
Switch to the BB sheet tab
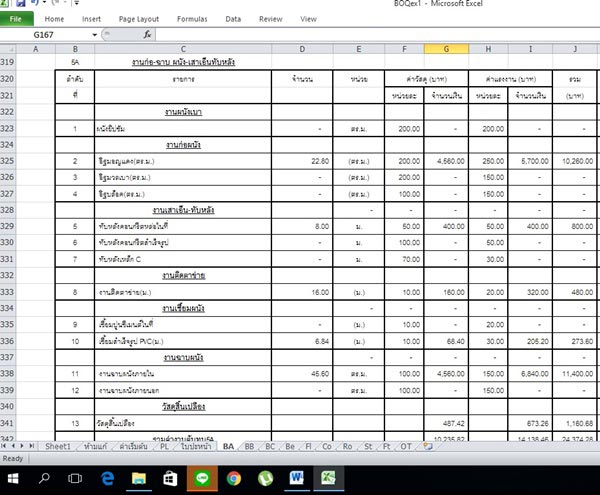(x=249, y=446)
